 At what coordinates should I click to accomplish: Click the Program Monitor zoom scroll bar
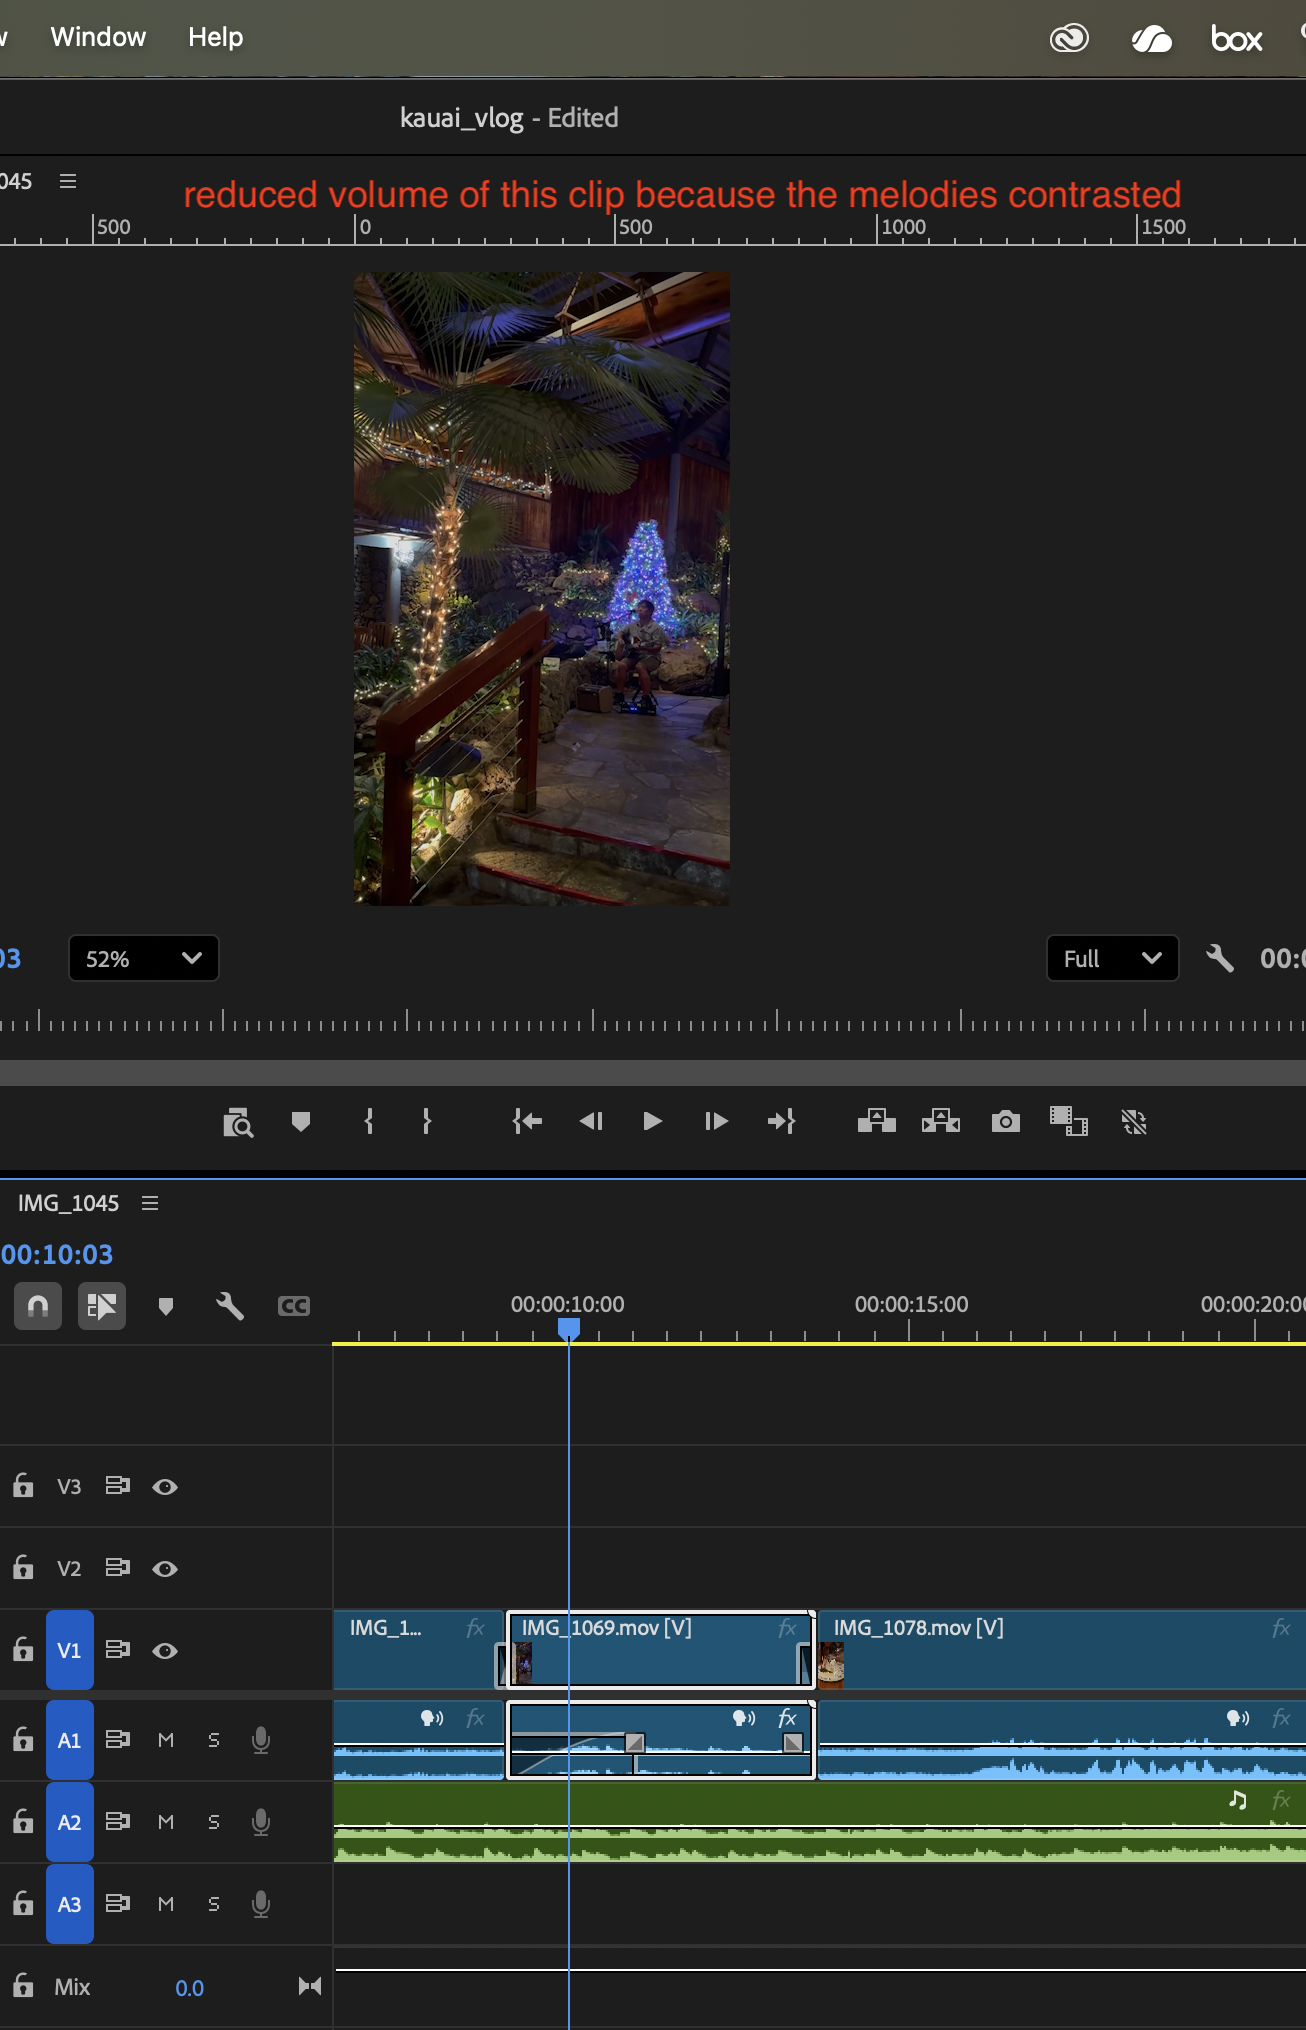pos(653,1073)
